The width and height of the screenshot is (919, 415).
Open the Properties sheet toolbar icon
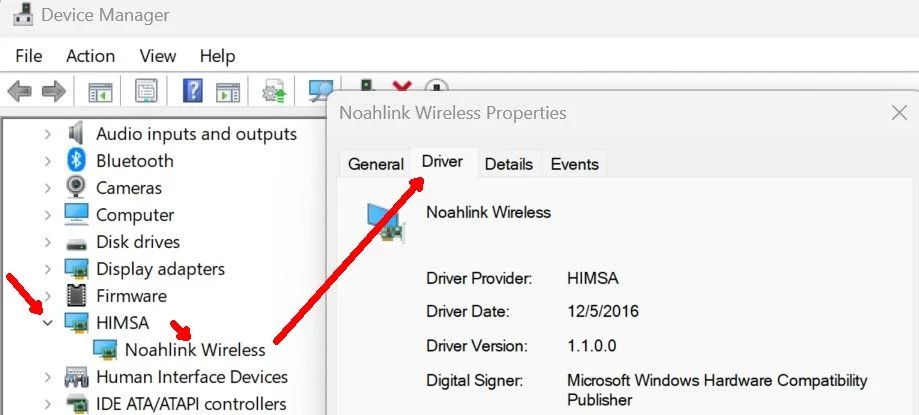tap(146, 91)
